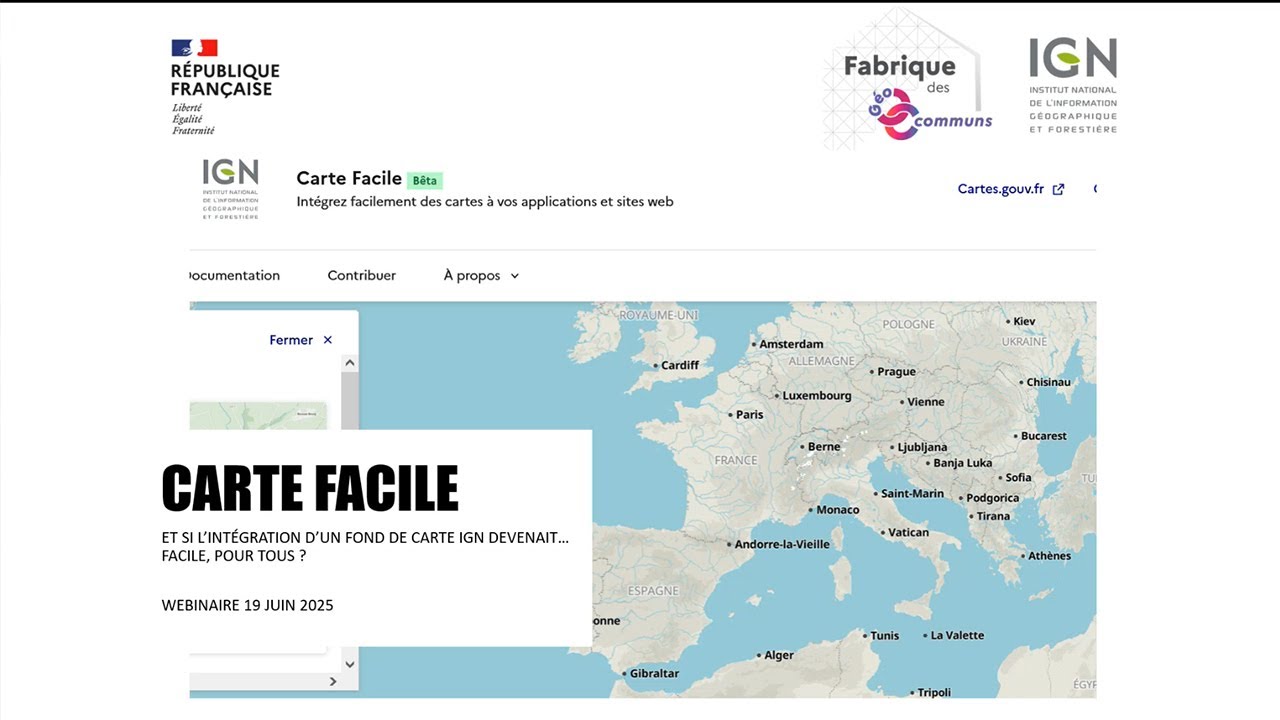Click the Bêta badge
The height and width of the screenshot is (720, 1280).
425,181
